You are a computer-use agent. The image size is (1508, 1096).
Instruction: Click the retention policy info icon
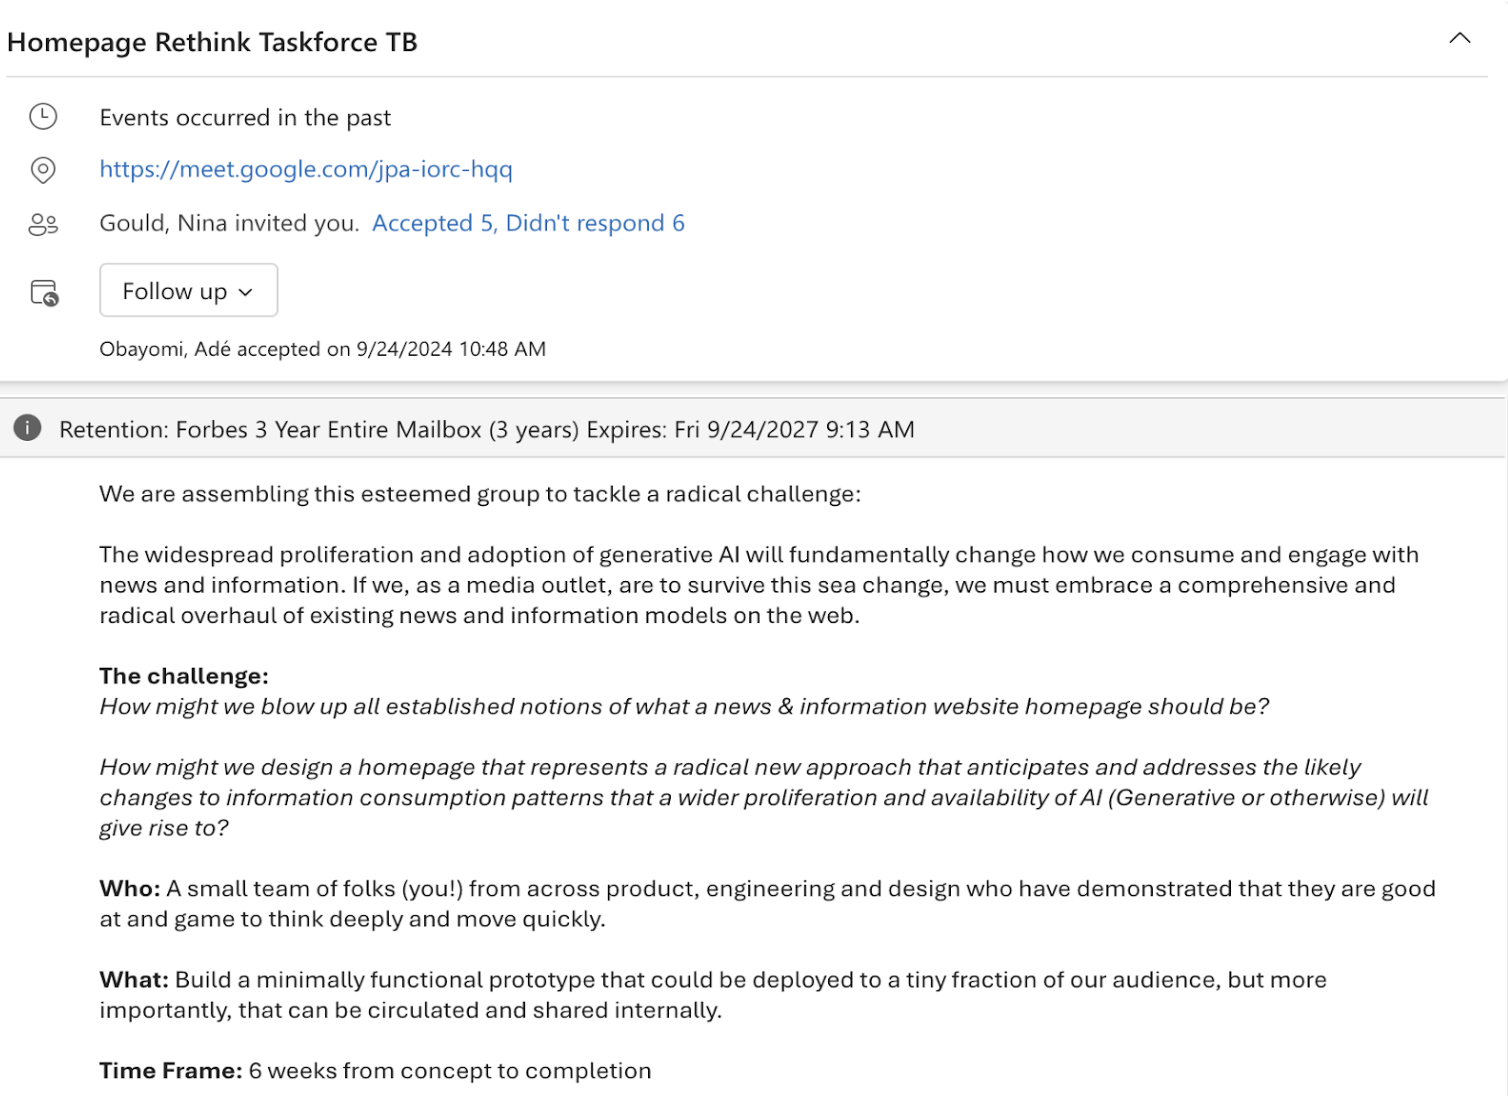click(x=27, y=429)
